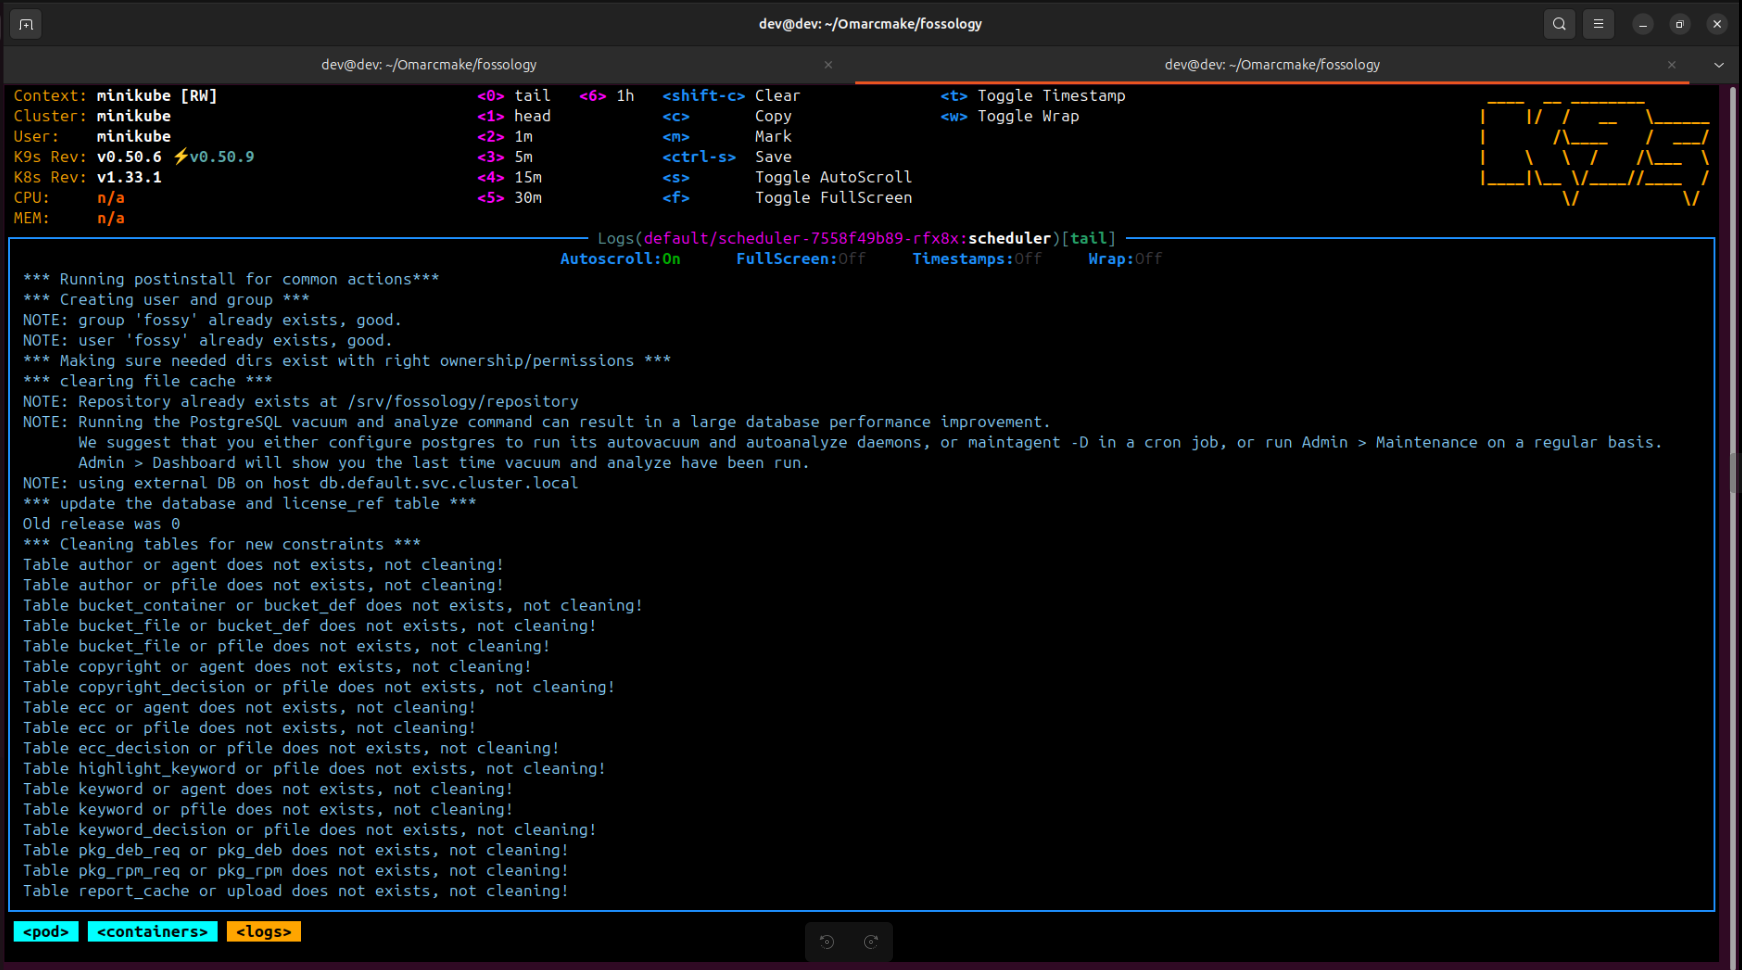Click the rotate left overlay icon
The height and width of the screenshot is (970, 1742).
[827, 942]
